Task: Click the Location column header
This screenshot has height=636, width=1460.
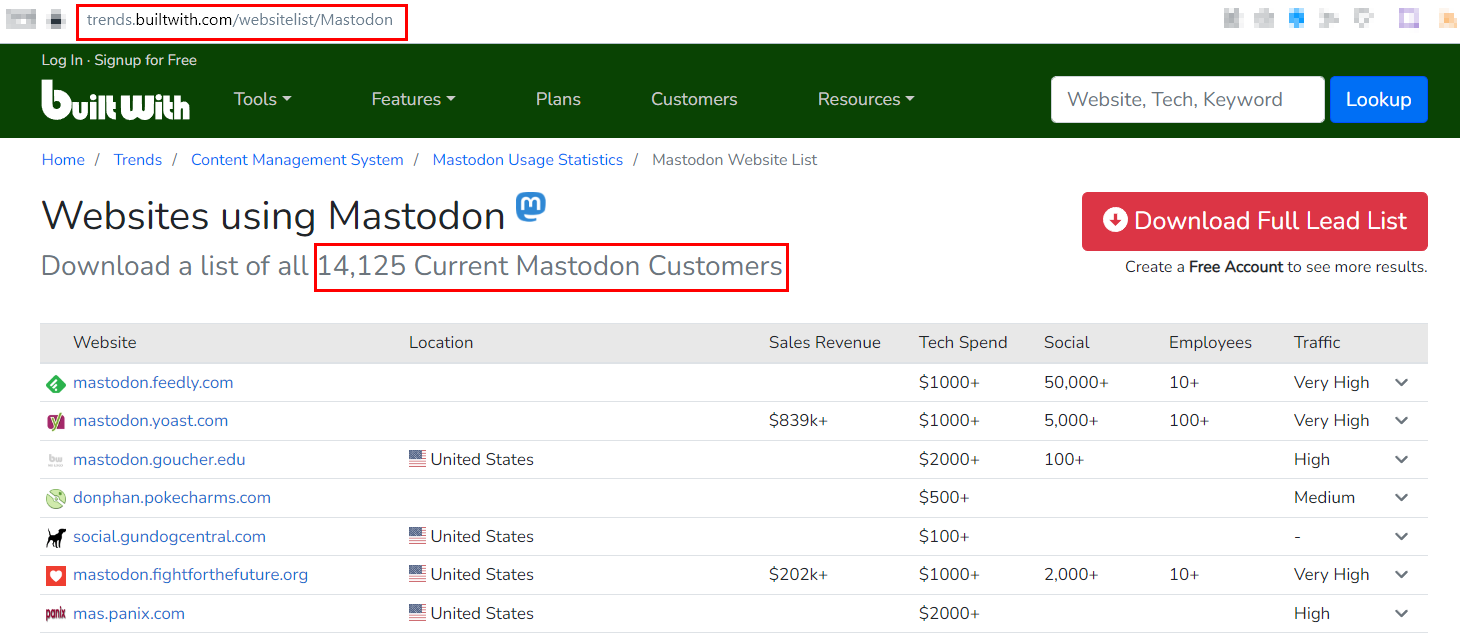Action: 441,343
